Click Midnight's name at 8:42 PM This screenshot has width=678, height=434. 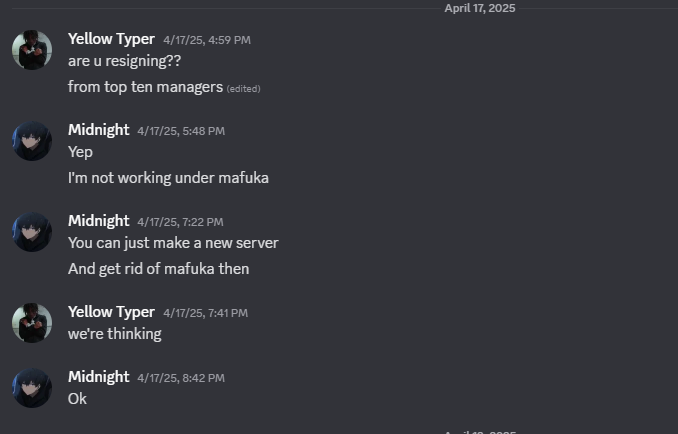coord(99,377)
